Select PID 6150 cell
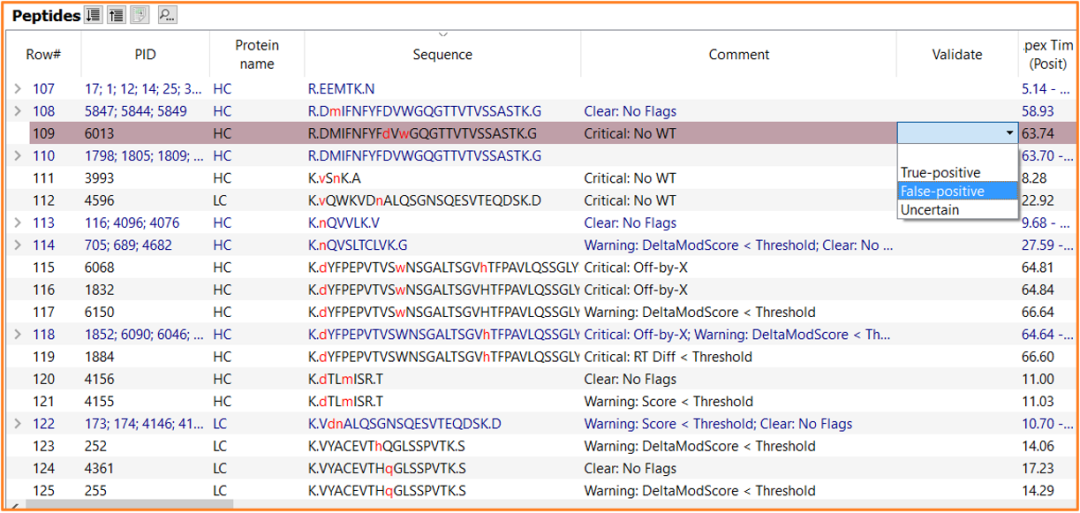The height and width of the screenshot is (513, 1080). [x=98, y=313]
